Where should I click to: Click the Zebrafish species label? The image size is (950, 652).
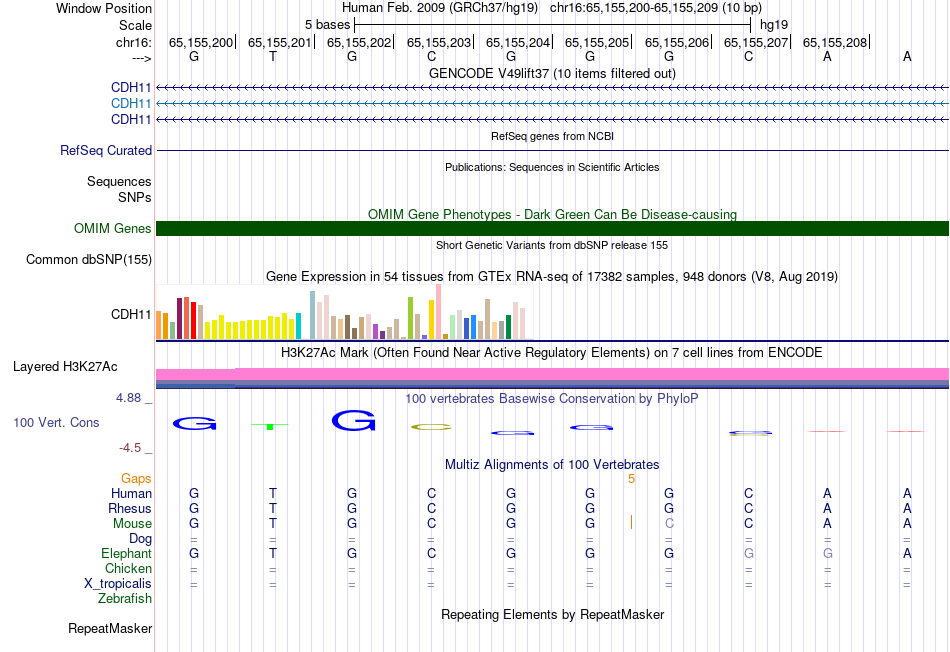(x=125, y=598)
